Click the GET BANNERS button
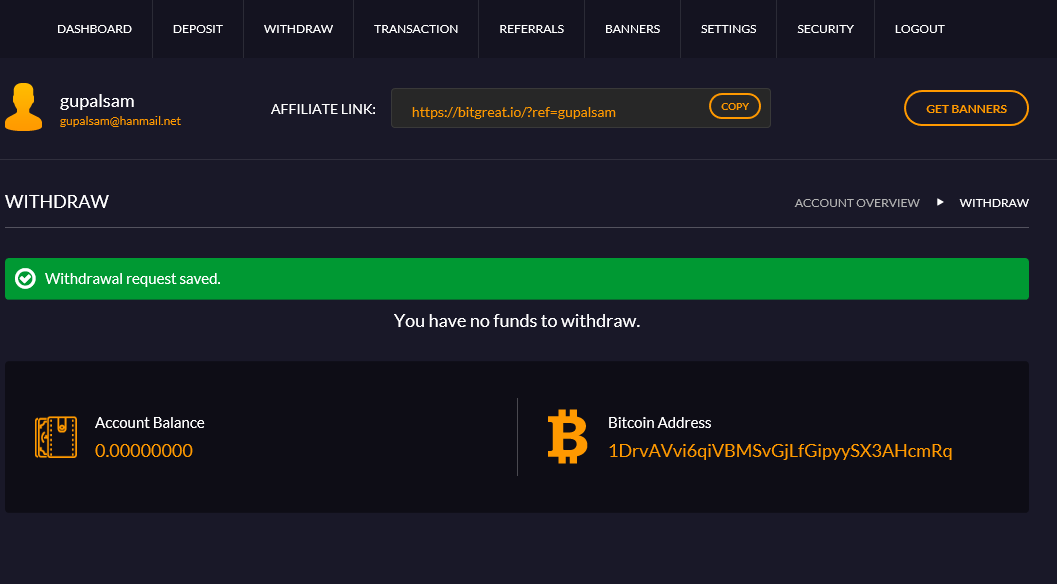This screenshot has width=1057, height=584. 966,108
